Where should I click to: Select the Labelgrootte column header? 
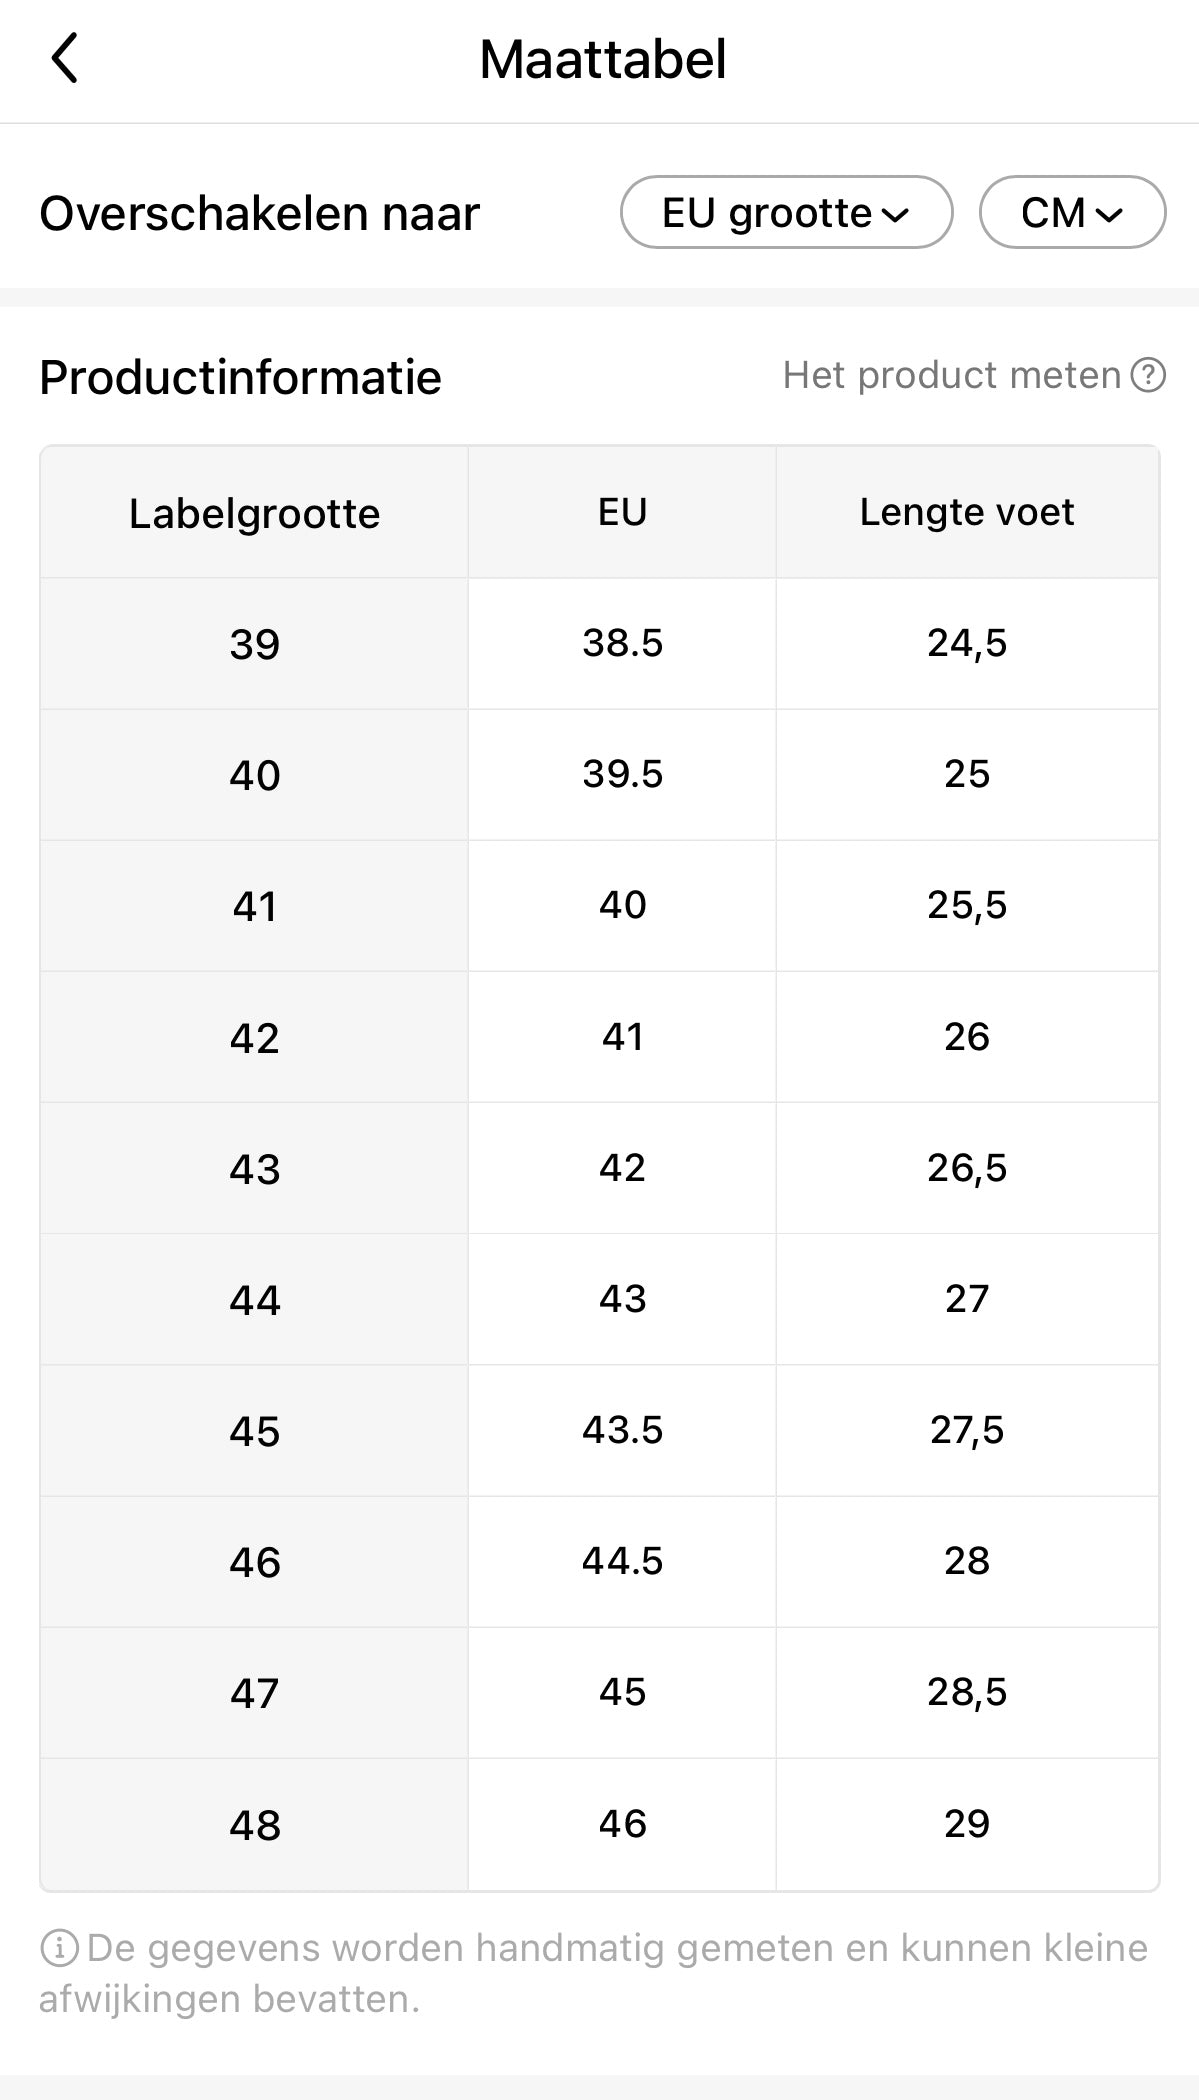coord(254,513)
